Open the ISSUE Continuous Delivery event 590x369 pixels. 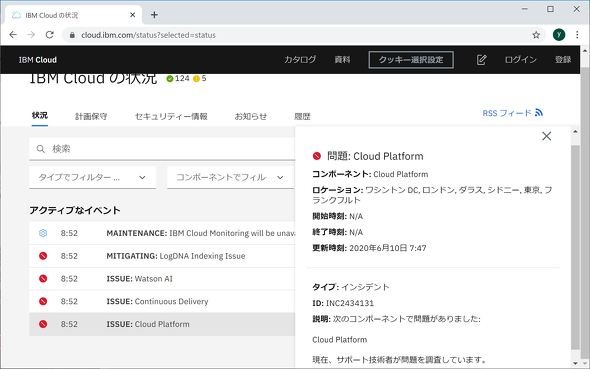[x=162, y=301]
